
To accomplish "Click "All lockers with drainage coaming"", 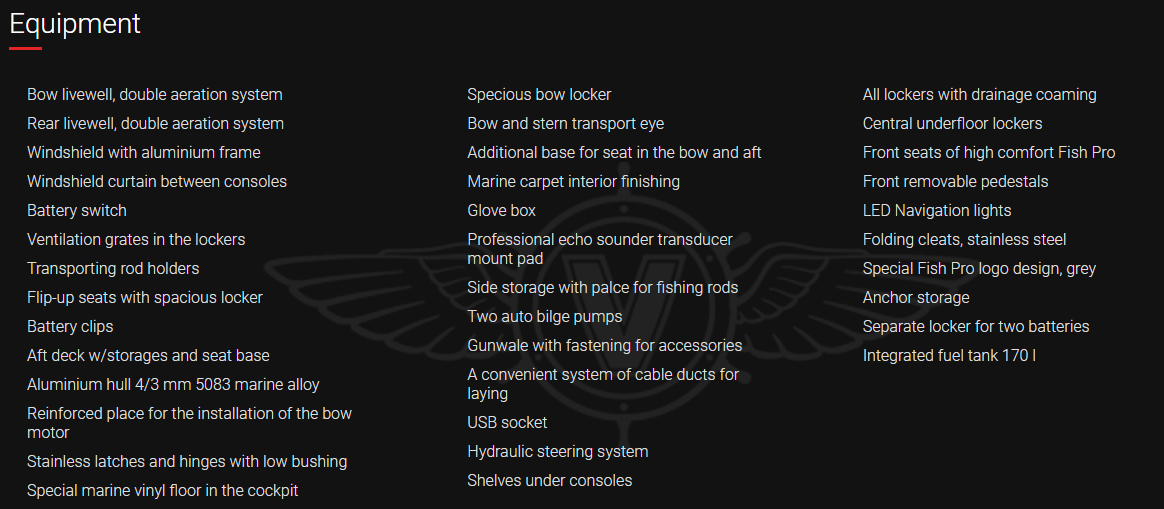I will coord(980,95).
